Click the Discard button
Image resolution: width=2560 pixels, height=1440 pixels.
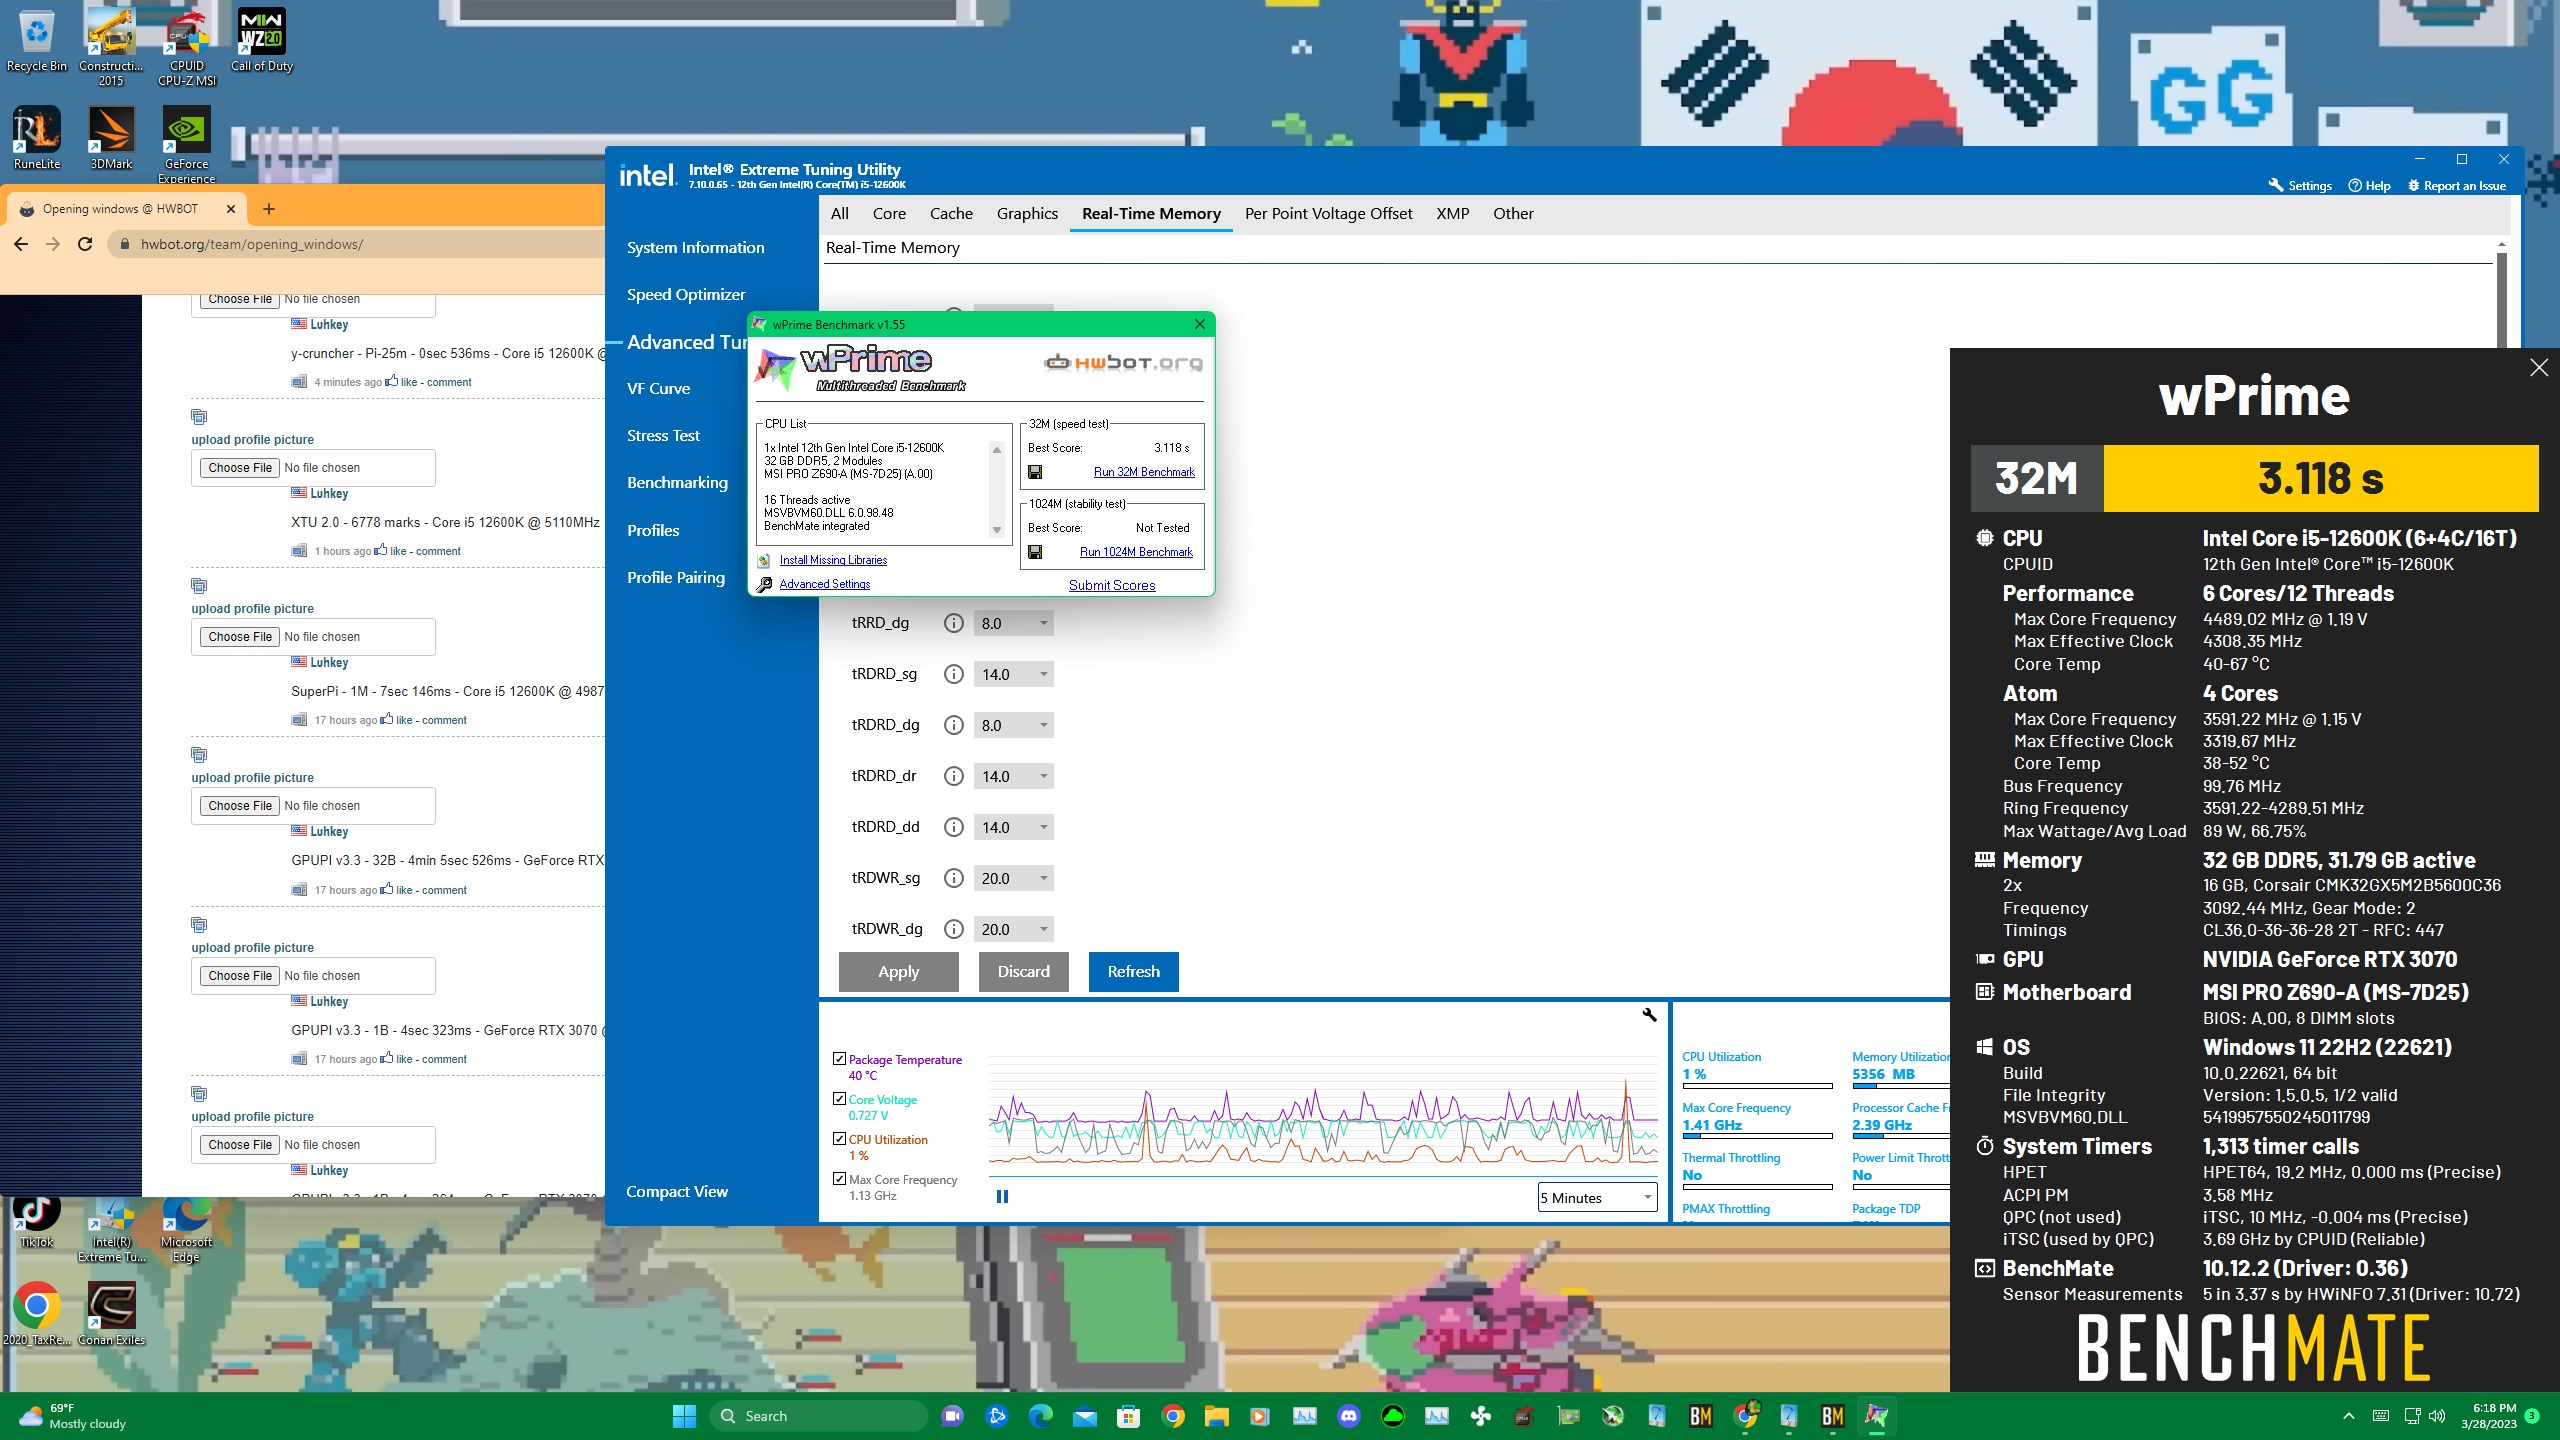pyautogui.click(x=1023, y=971)
